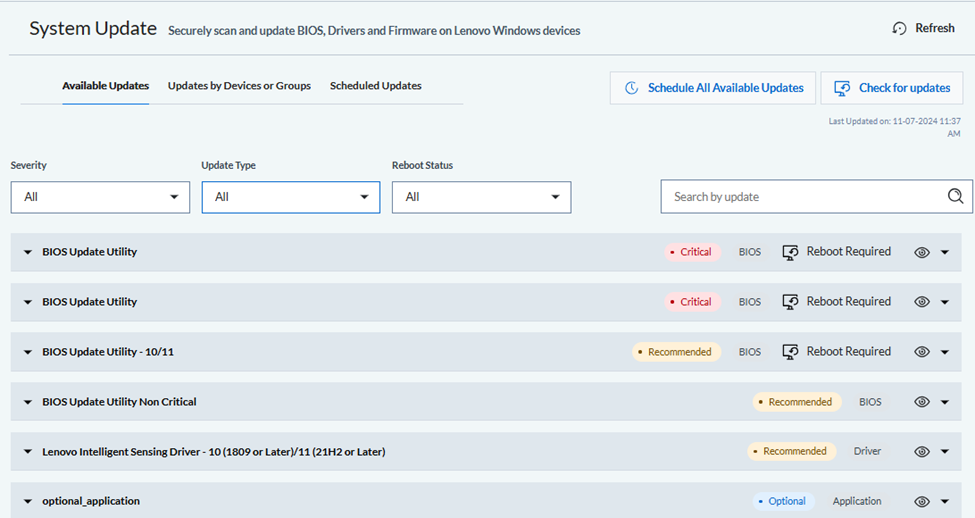Expand BIOS Update Utility Non Critical left arrow
The width and height of the screenshot is (975, 518).
27,402
